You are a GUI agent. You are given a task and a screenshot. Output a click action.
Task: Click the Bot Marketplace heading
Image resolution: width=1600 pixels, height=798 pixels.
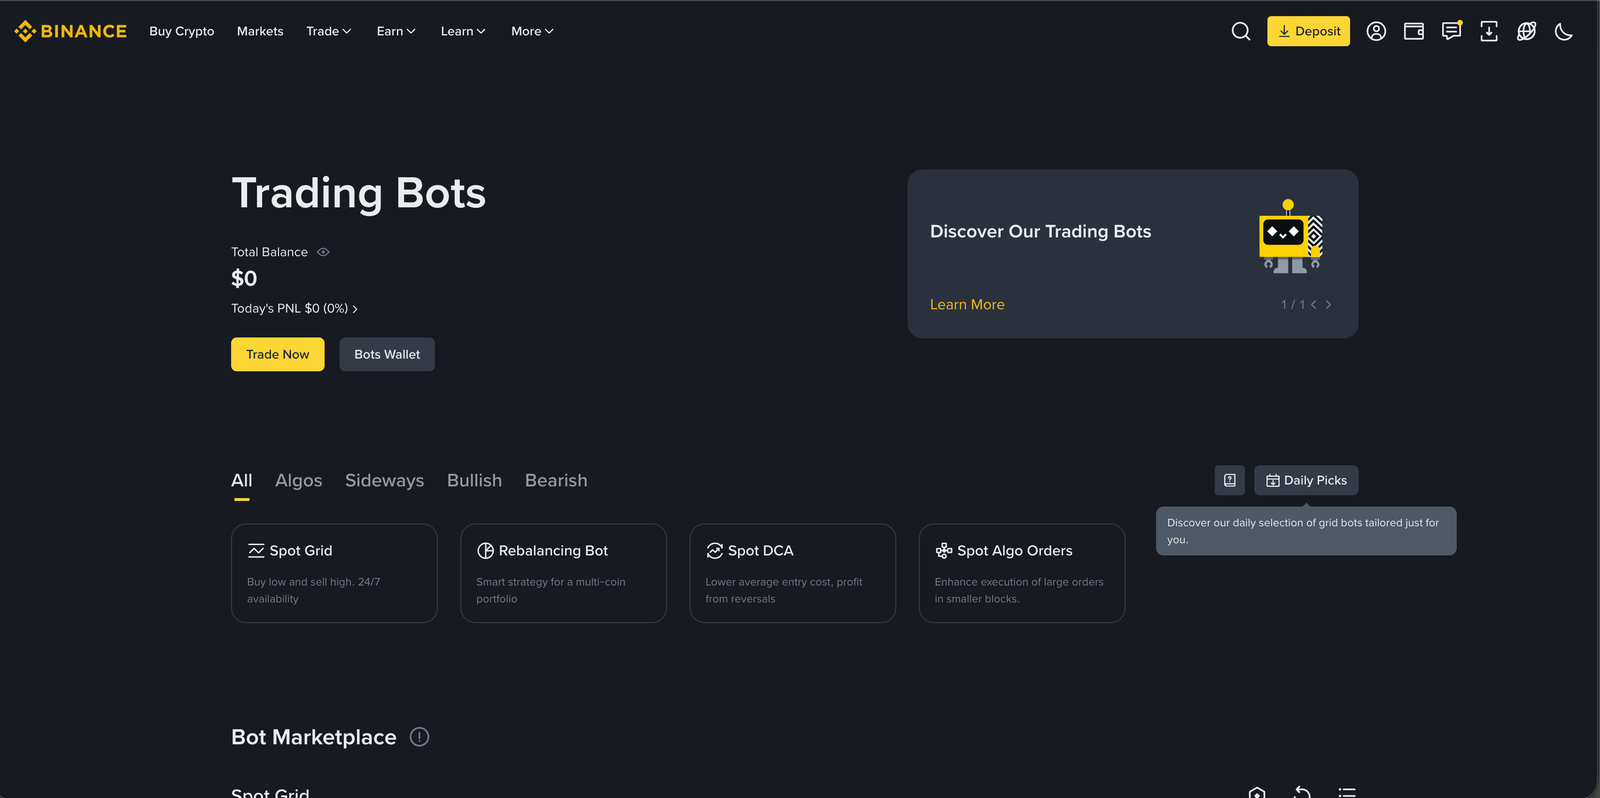(x=314, y=737)
